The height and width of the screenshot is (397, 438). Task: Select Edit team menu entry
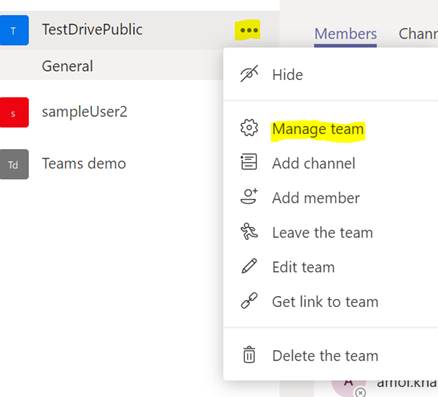point(303,267)
